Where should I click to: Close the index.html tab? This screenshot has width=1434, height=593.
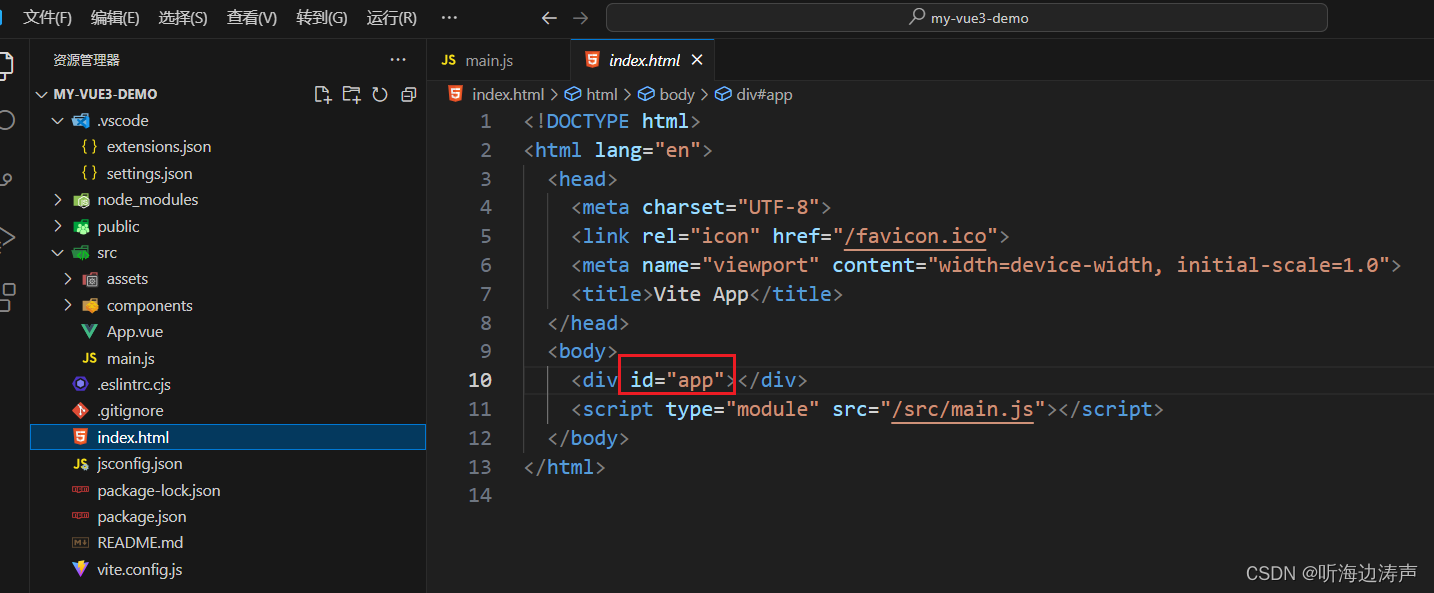pyautogui.click(x=697, y=59)
